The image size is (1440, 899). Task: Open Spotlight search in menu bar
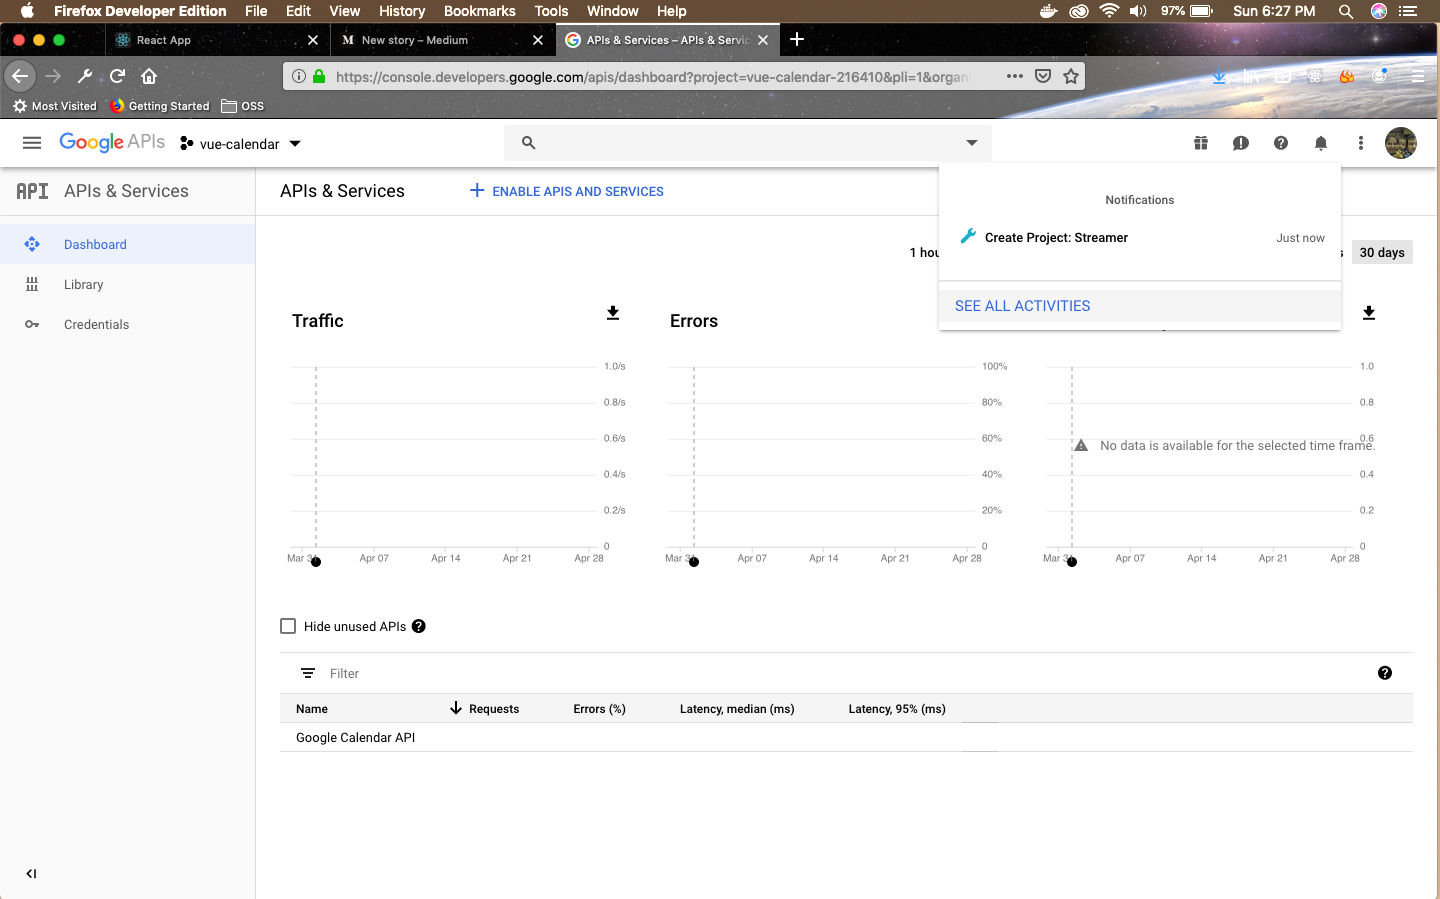click(x=1346, y=11)
